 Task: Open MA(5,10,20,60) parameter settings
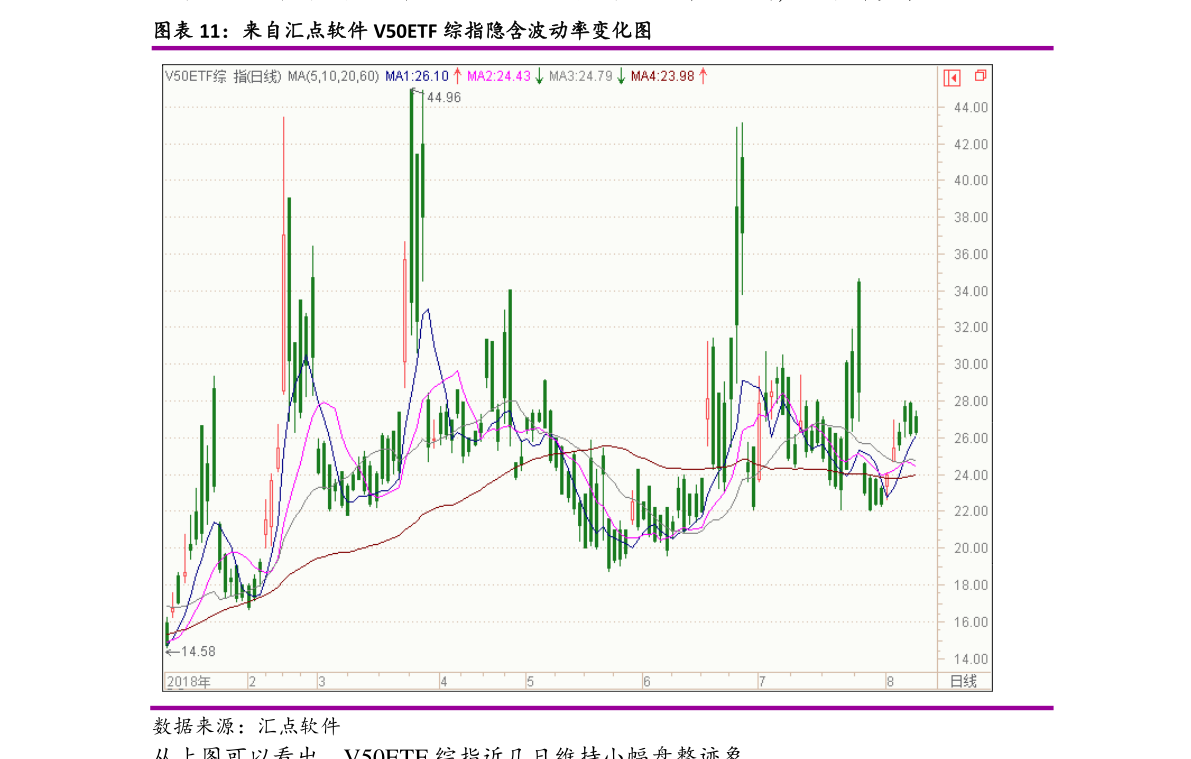click(333, 76)
